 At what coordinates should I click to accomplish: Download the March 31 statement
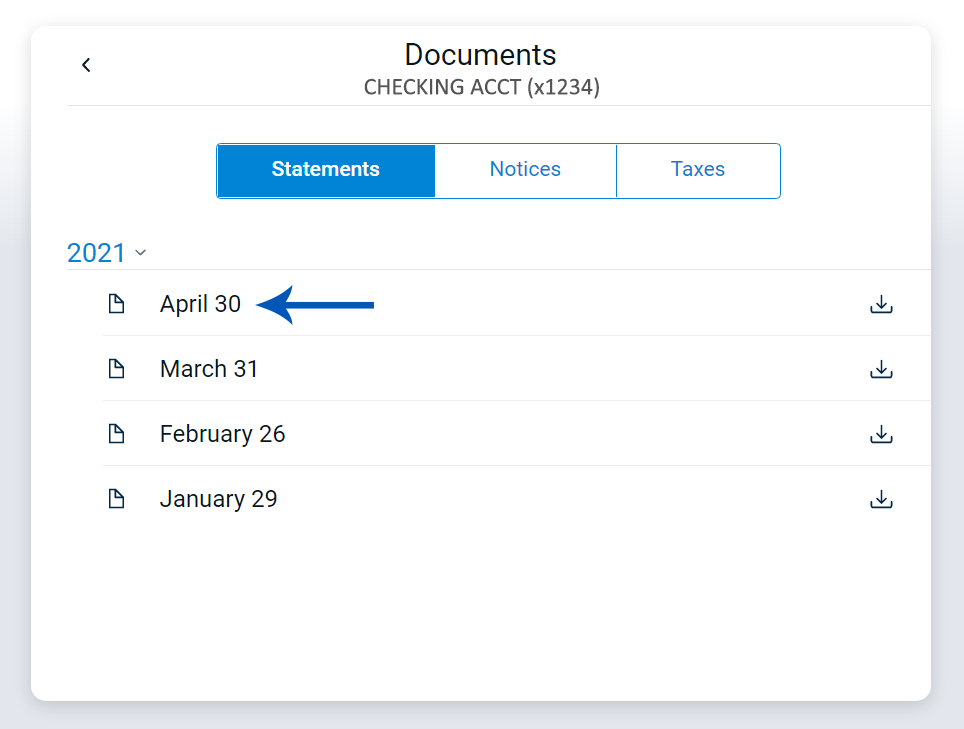[881, 369]
